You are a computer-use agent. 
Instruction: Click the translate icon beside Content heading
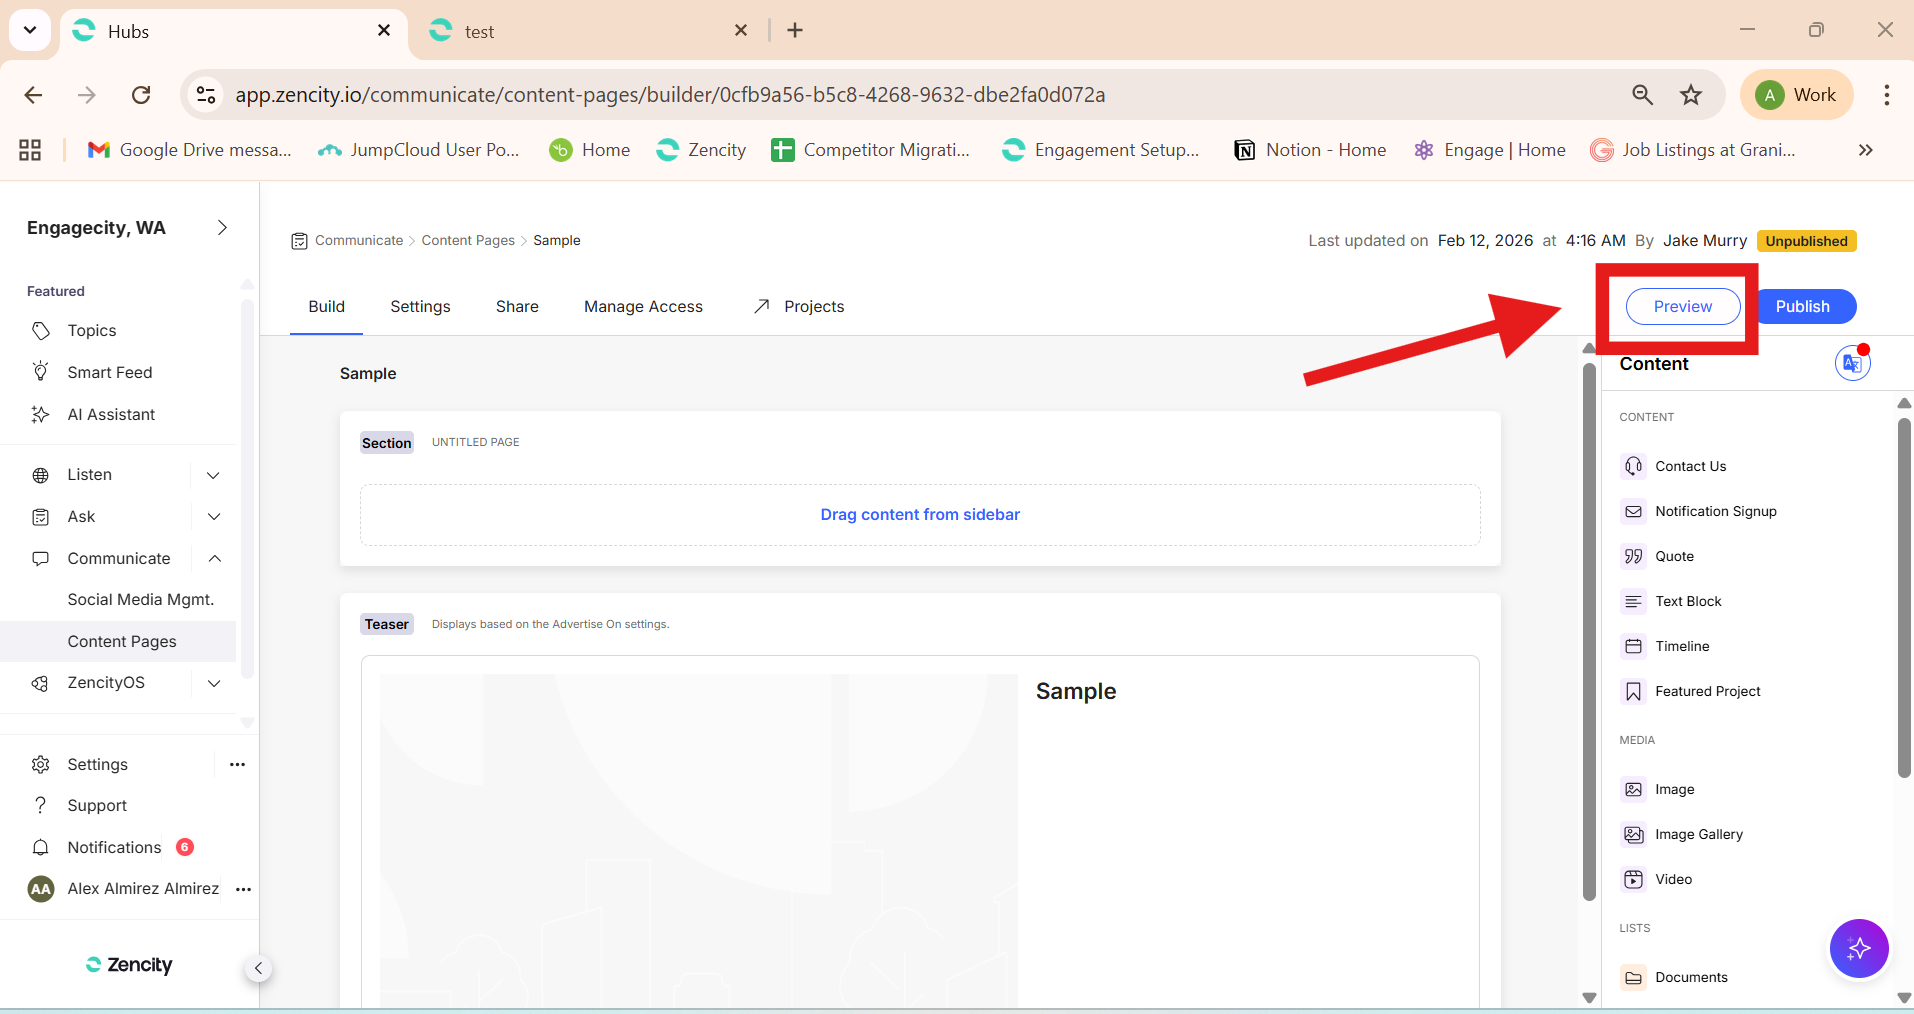click(1852, 363)
